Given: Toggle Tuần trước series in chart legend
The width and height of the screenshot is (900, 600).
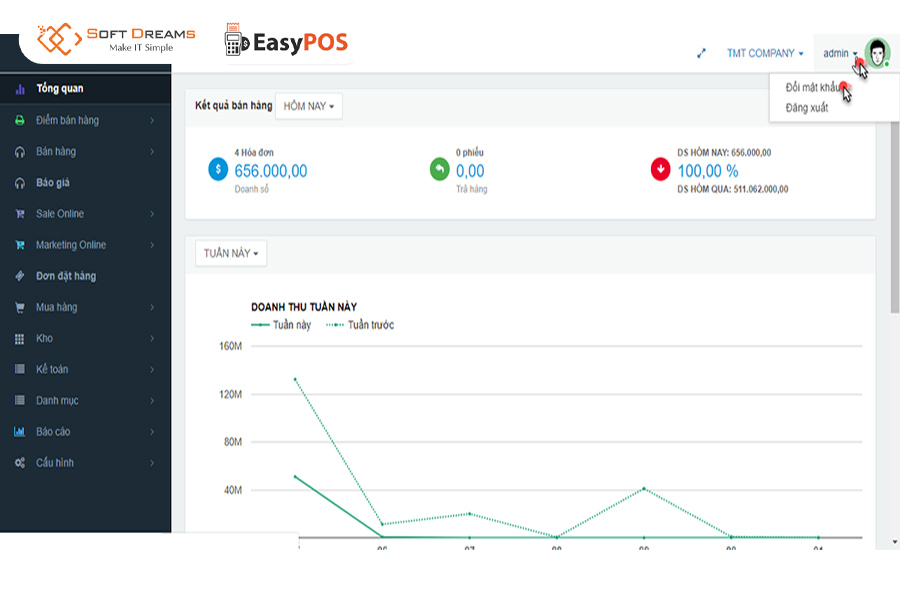Looking at the screenshot, I should (x=370, y=325).
